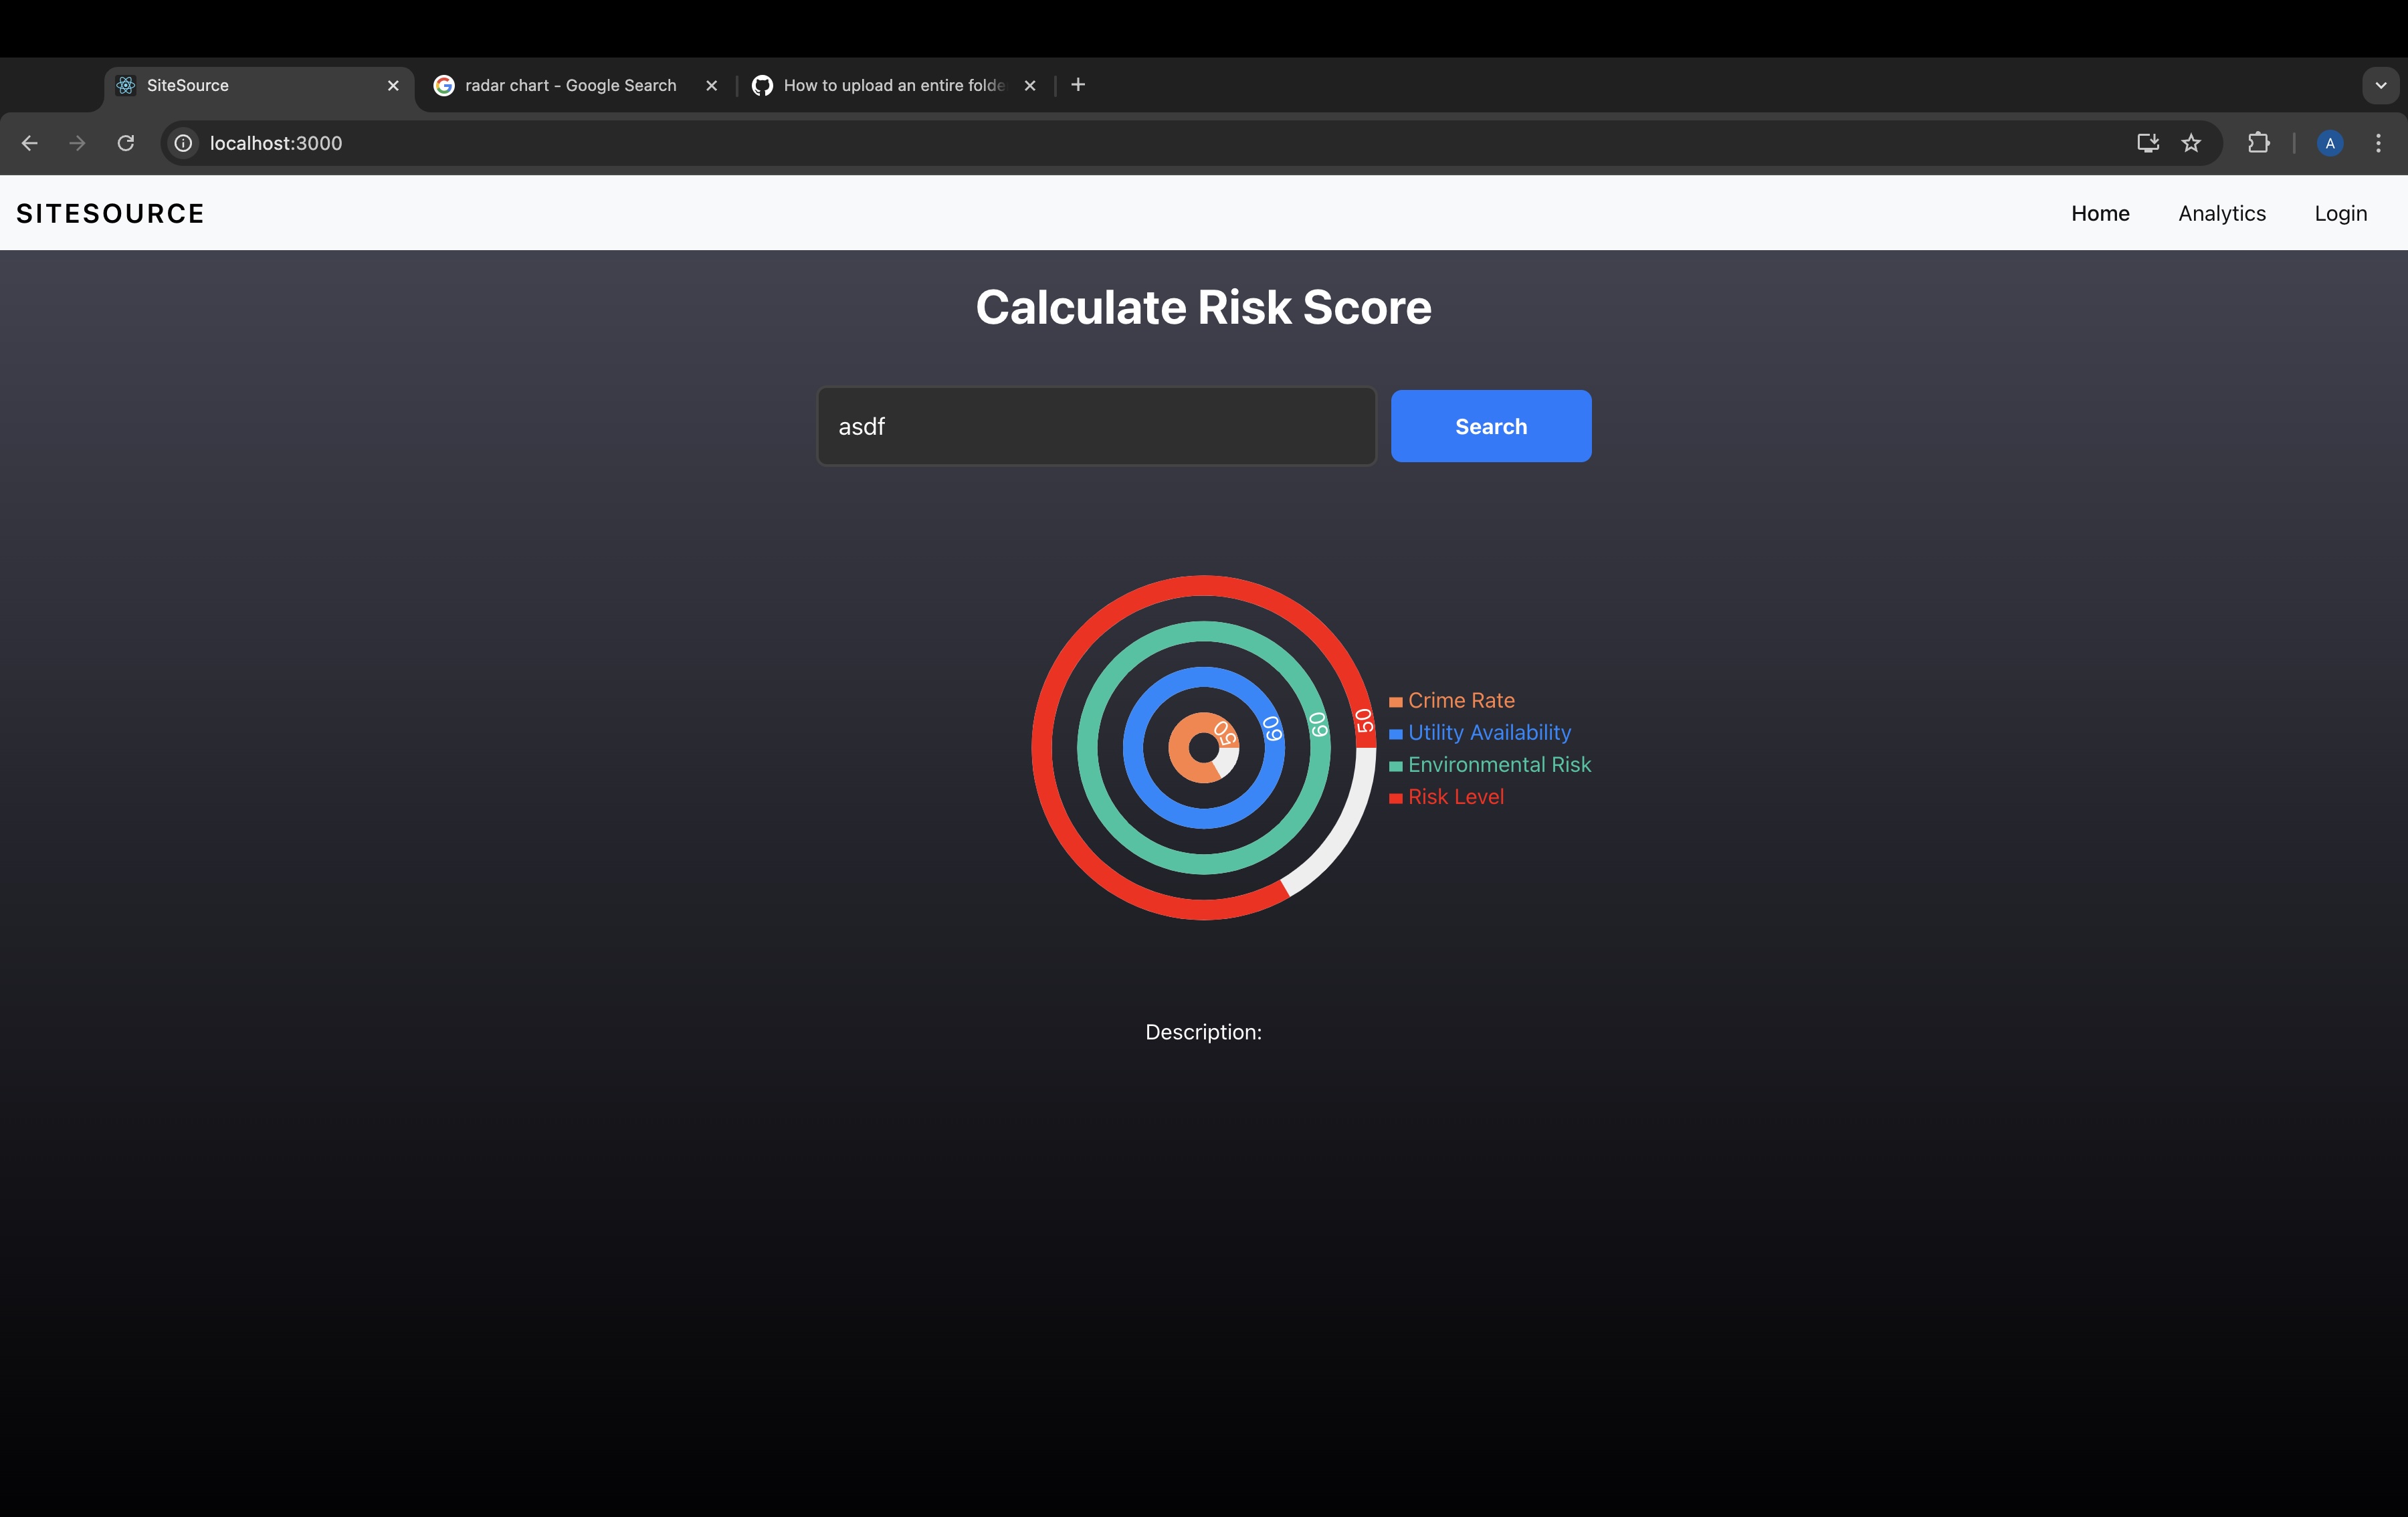This screenshot has width=2408, height=1517.
Task: Toggle Risk Level legend entry
Action: point(1455,797)
